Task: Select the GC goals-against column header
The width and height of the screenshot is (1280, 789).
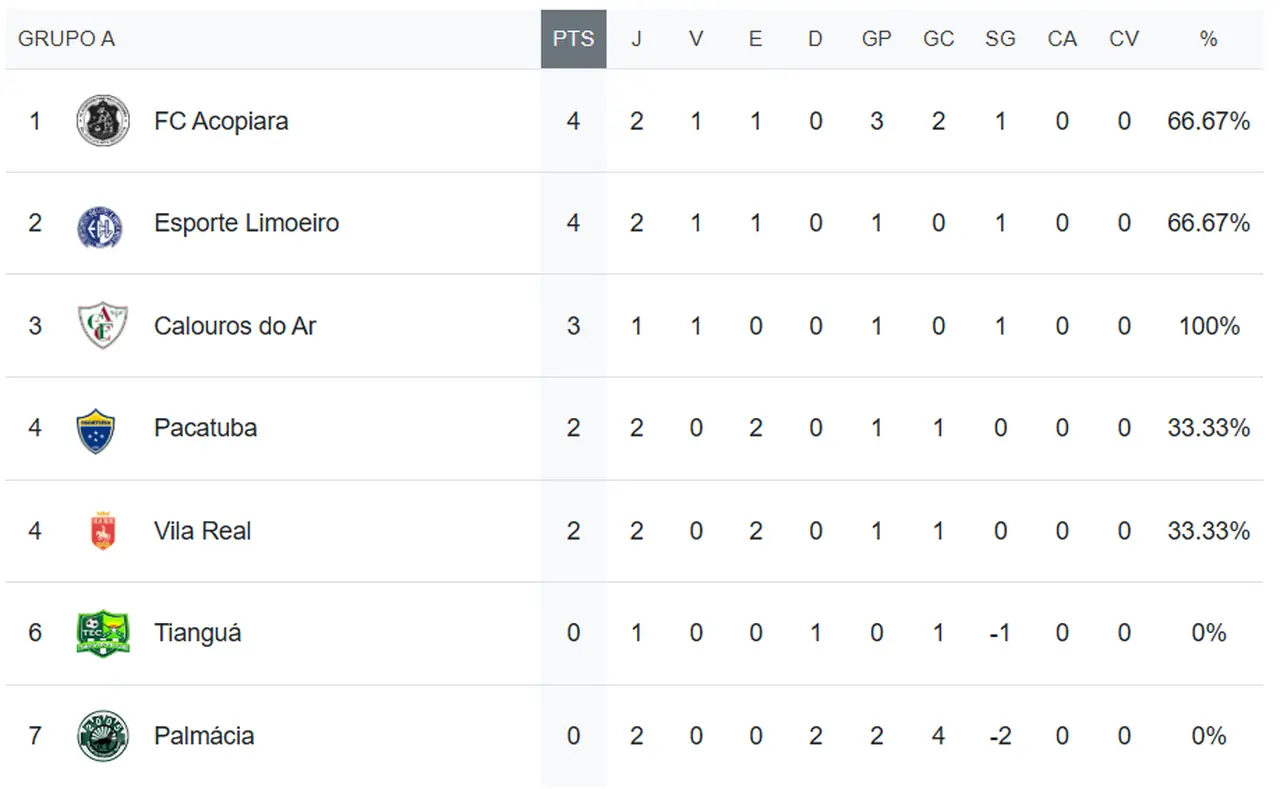Action: [x=938, y=39]
